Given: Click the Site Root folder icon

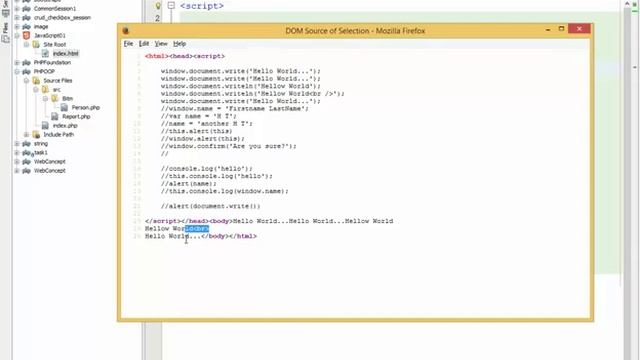Looking at the screenshot, I should pyautogui.click(x=36, y=44).
